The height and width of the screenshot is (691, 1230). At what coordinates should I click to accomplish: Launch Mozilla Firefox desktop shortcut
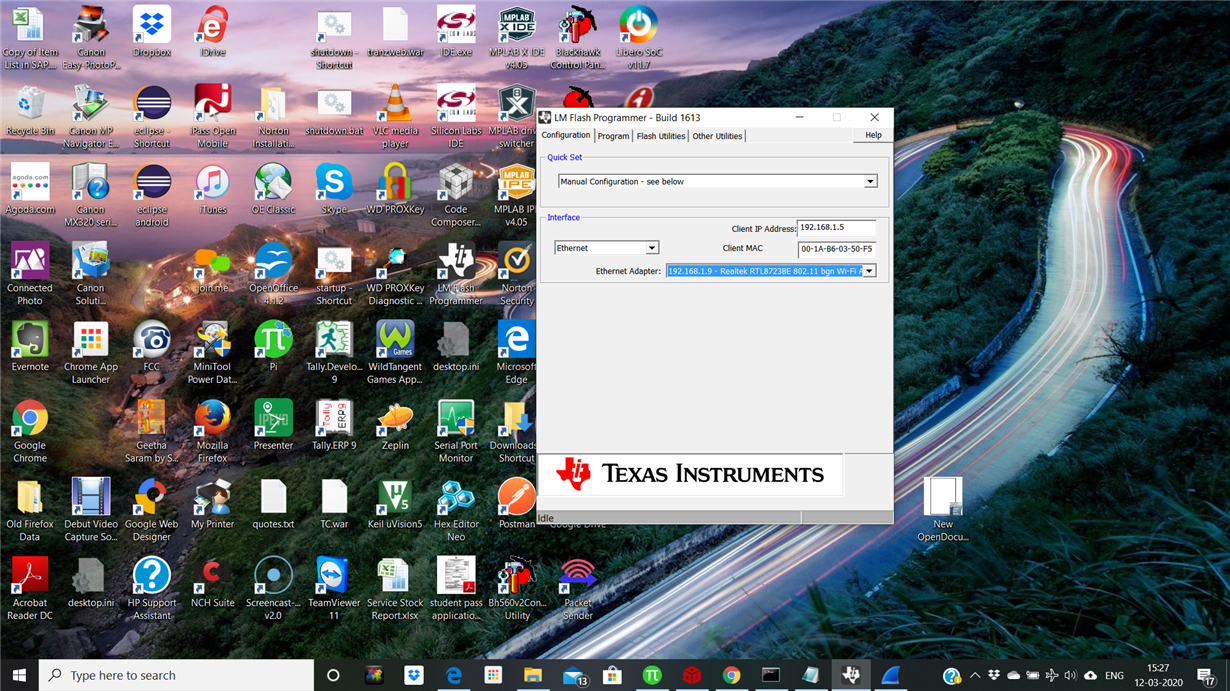click(x=212, y=431)
